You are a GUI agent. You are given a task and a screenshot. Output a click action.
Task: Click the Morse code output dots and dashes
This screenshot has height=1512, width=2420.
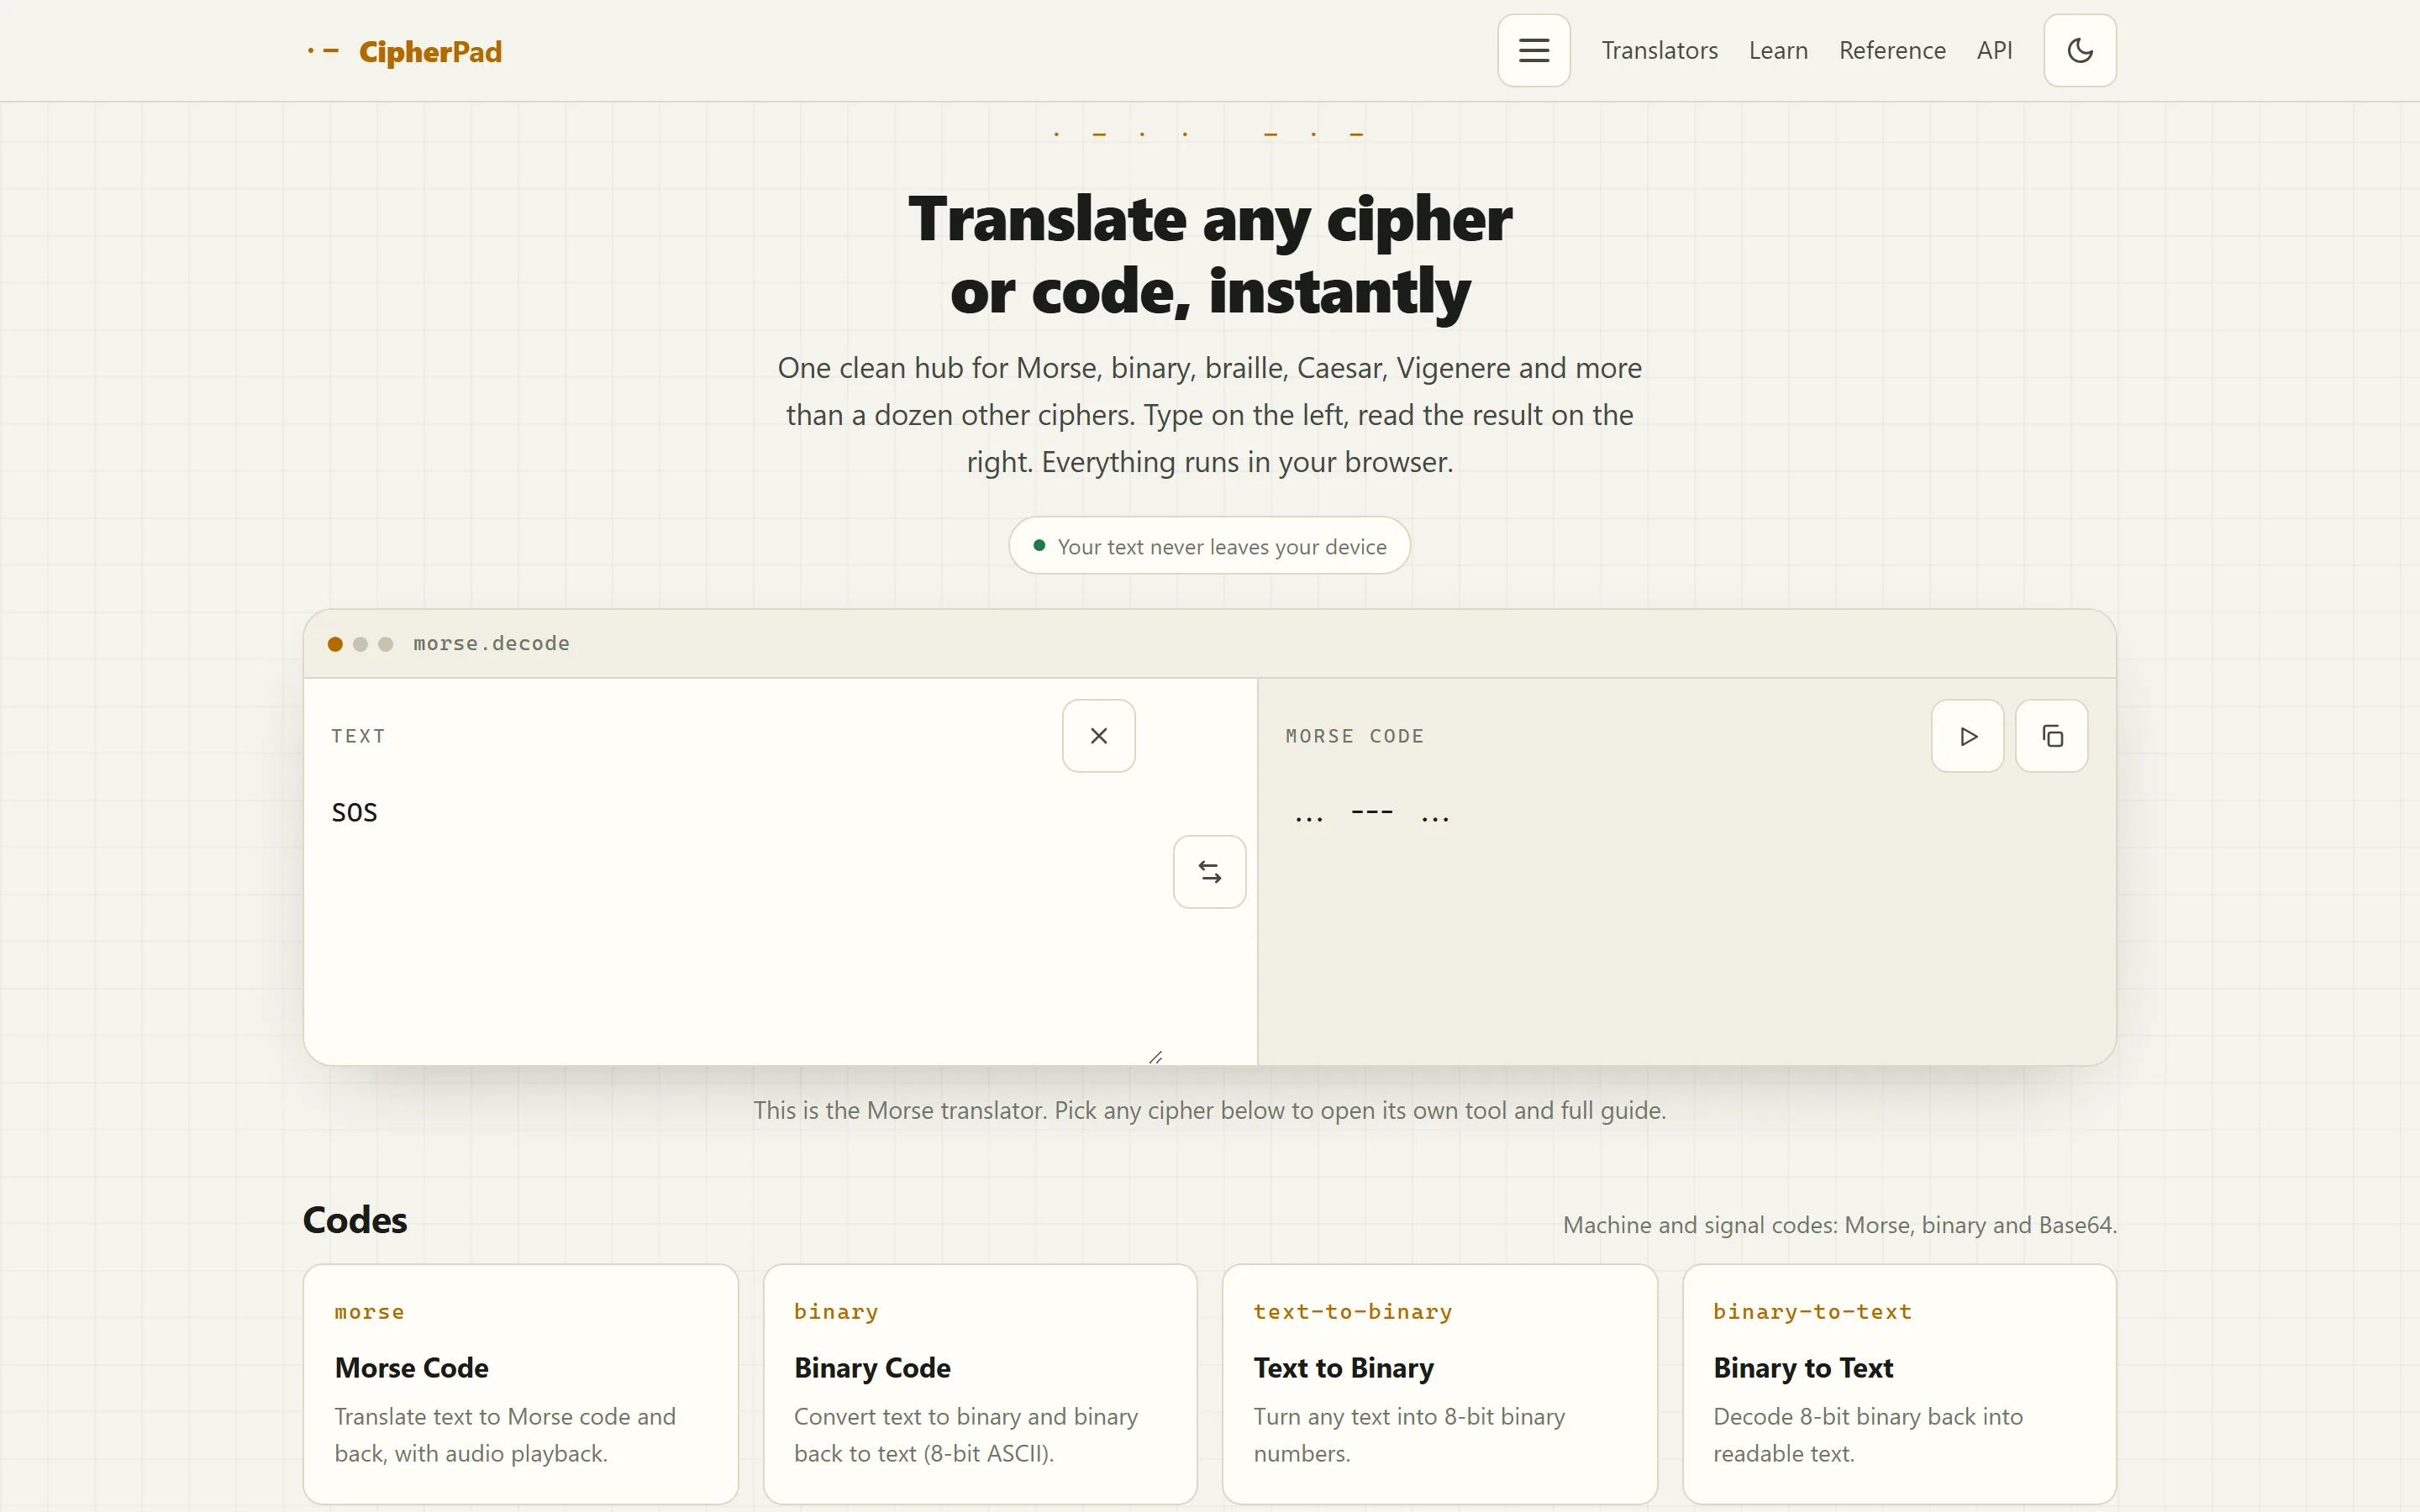click(x=1371, y=815)
